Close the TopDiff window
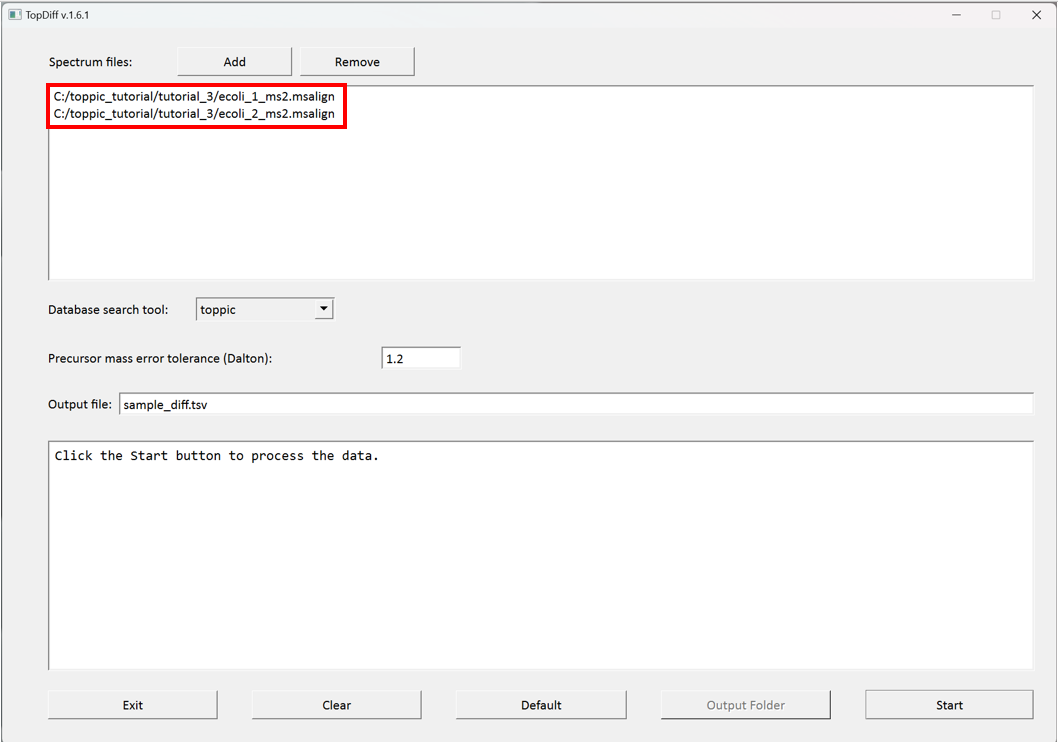The height and width of the screenshot is (742, 1058). pos(1036,15)
